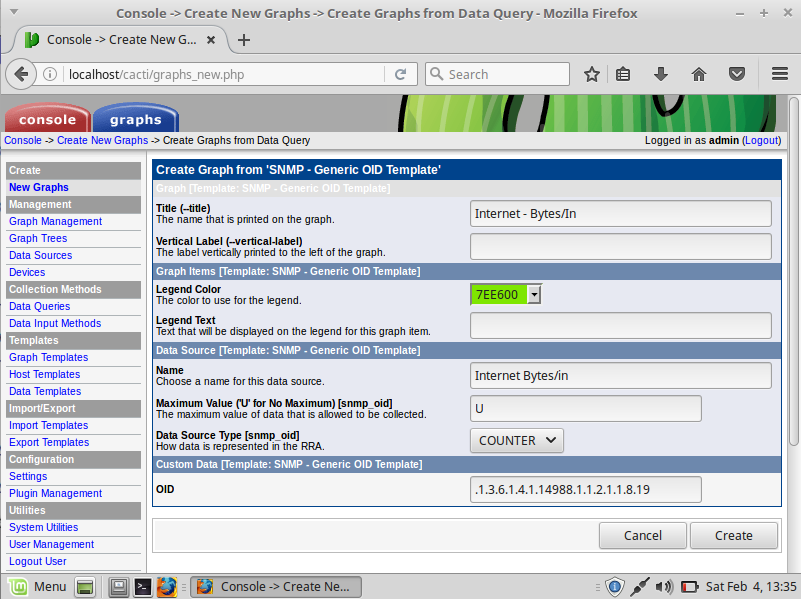
Task: Open the Legend Color dropdown
Action: (x=534, y=294)
